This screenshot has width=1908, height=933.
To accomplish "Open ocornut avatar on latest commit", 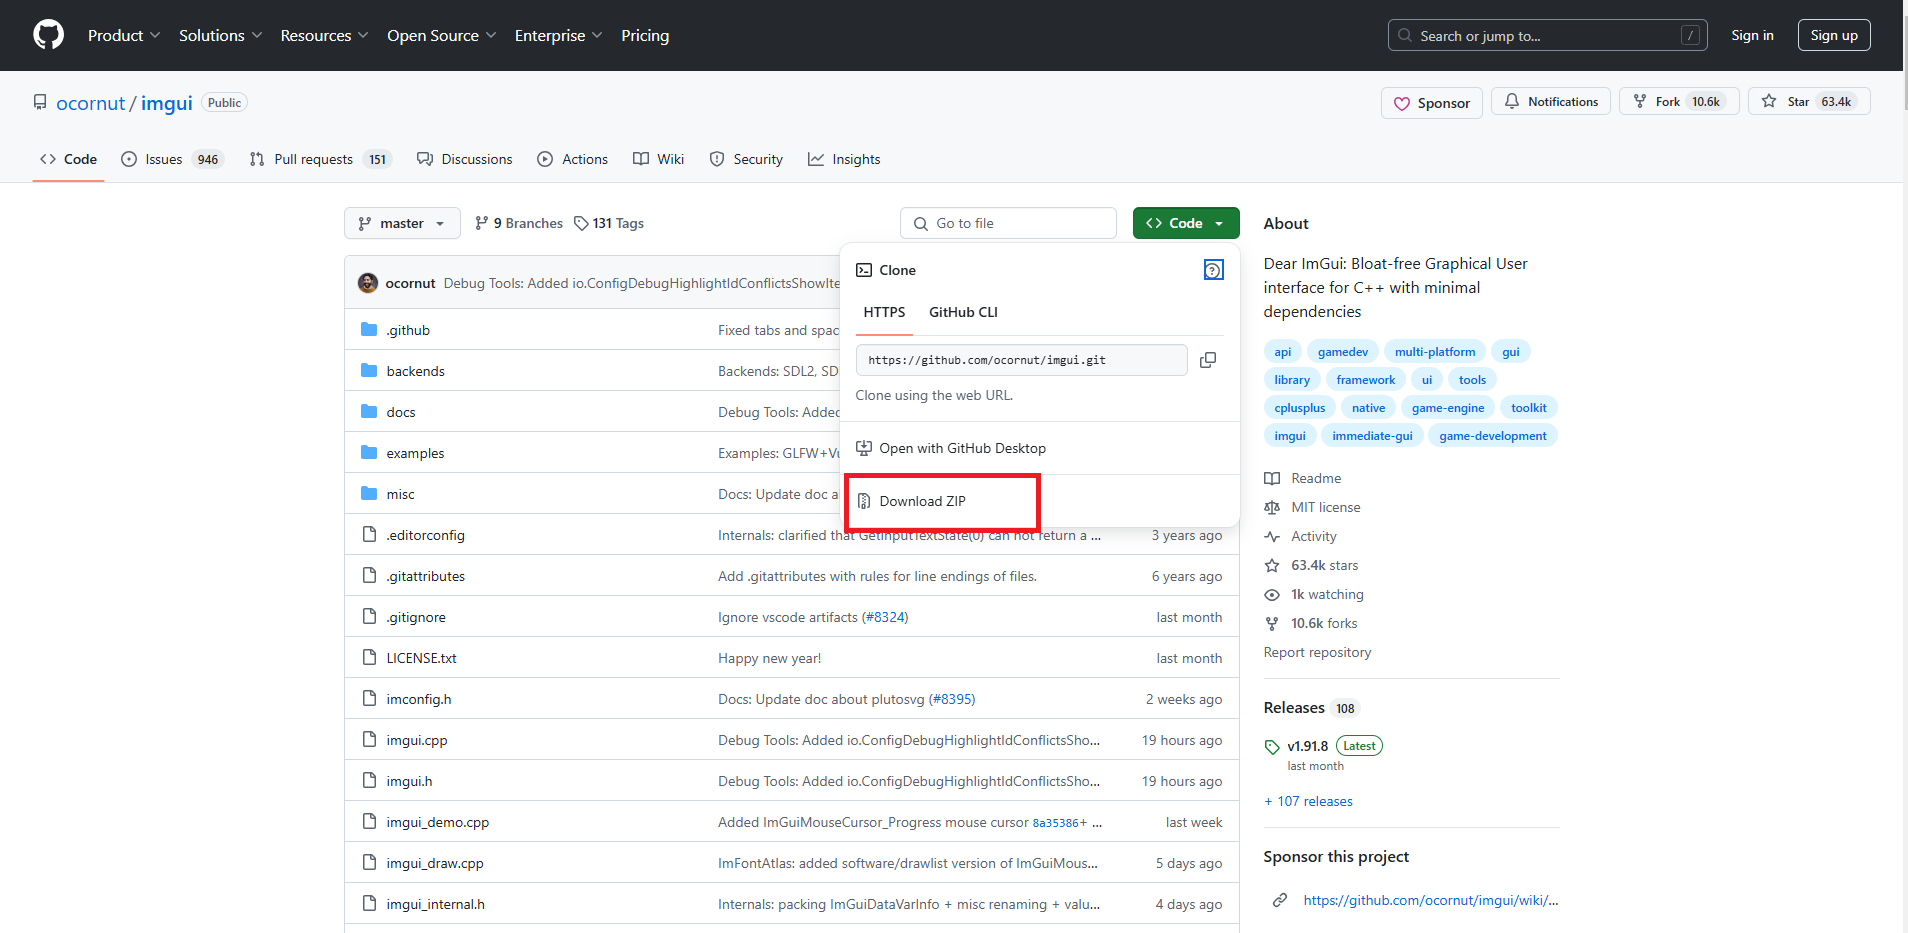I will point(368,283).
